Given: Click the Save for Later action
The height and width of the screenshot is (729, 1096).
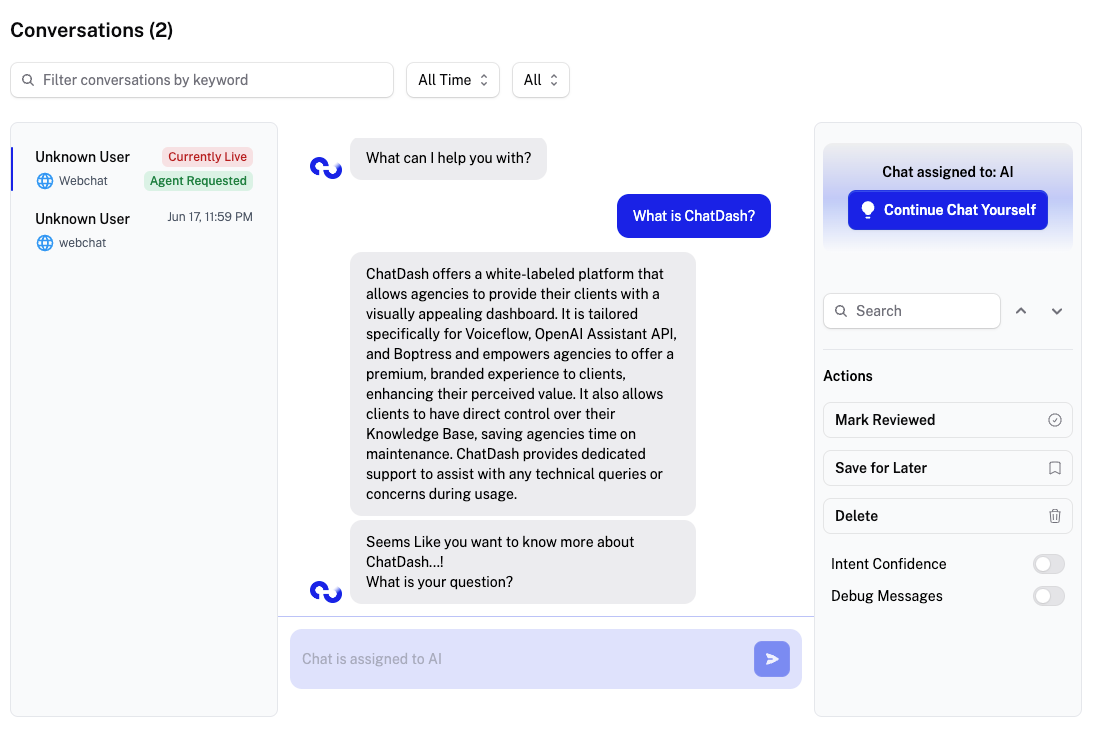Looking at the screenshot, I should pyautogui.click(x=948, y=468).
